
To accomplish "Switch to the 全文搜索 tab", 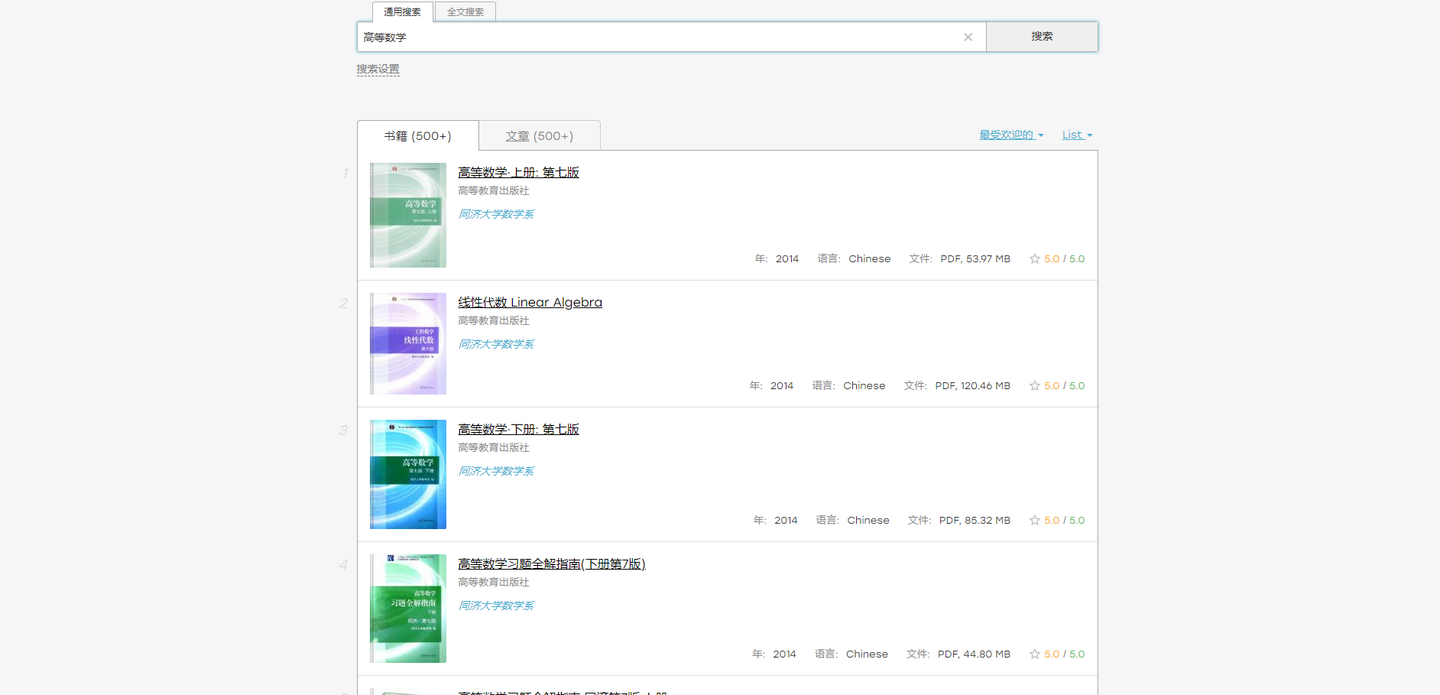I will (464, 12).
